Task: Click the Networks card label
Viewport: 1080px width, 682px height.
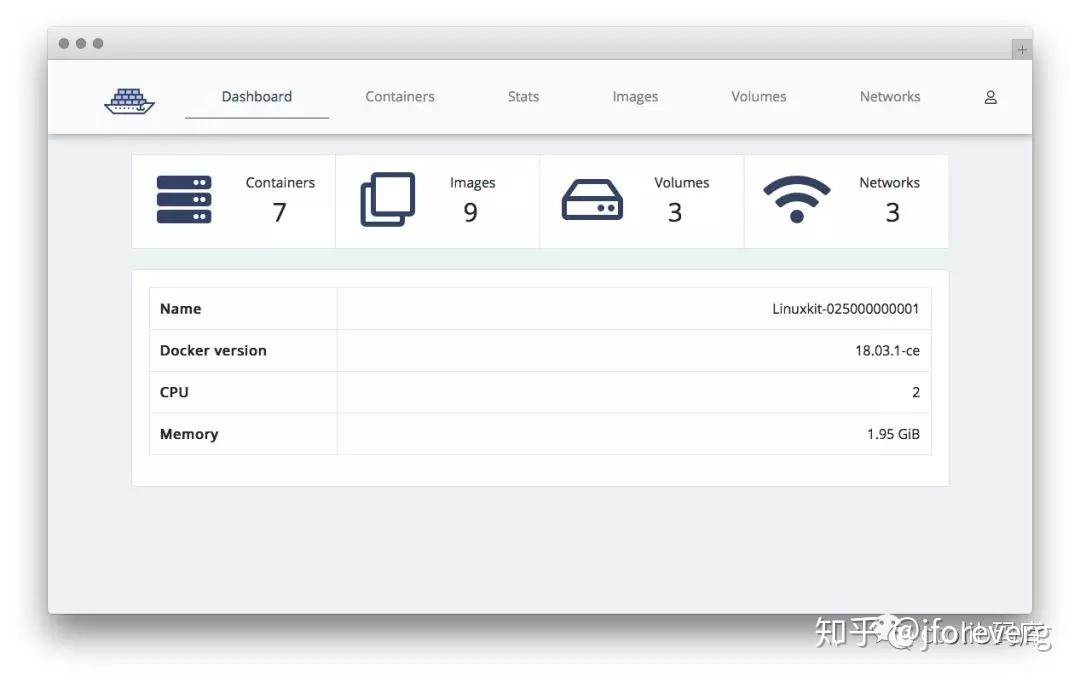Action: [x=889, y=183]
